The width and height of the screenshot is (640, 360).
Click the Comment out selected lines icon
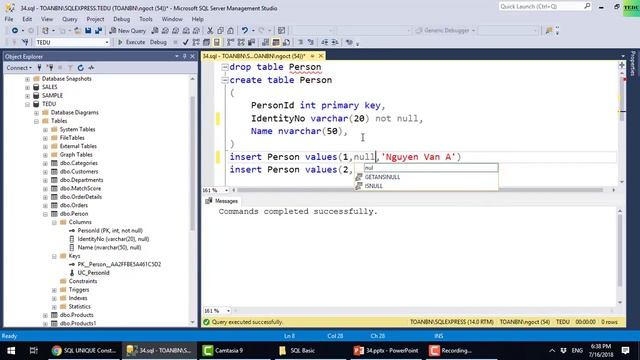[300, 42]
